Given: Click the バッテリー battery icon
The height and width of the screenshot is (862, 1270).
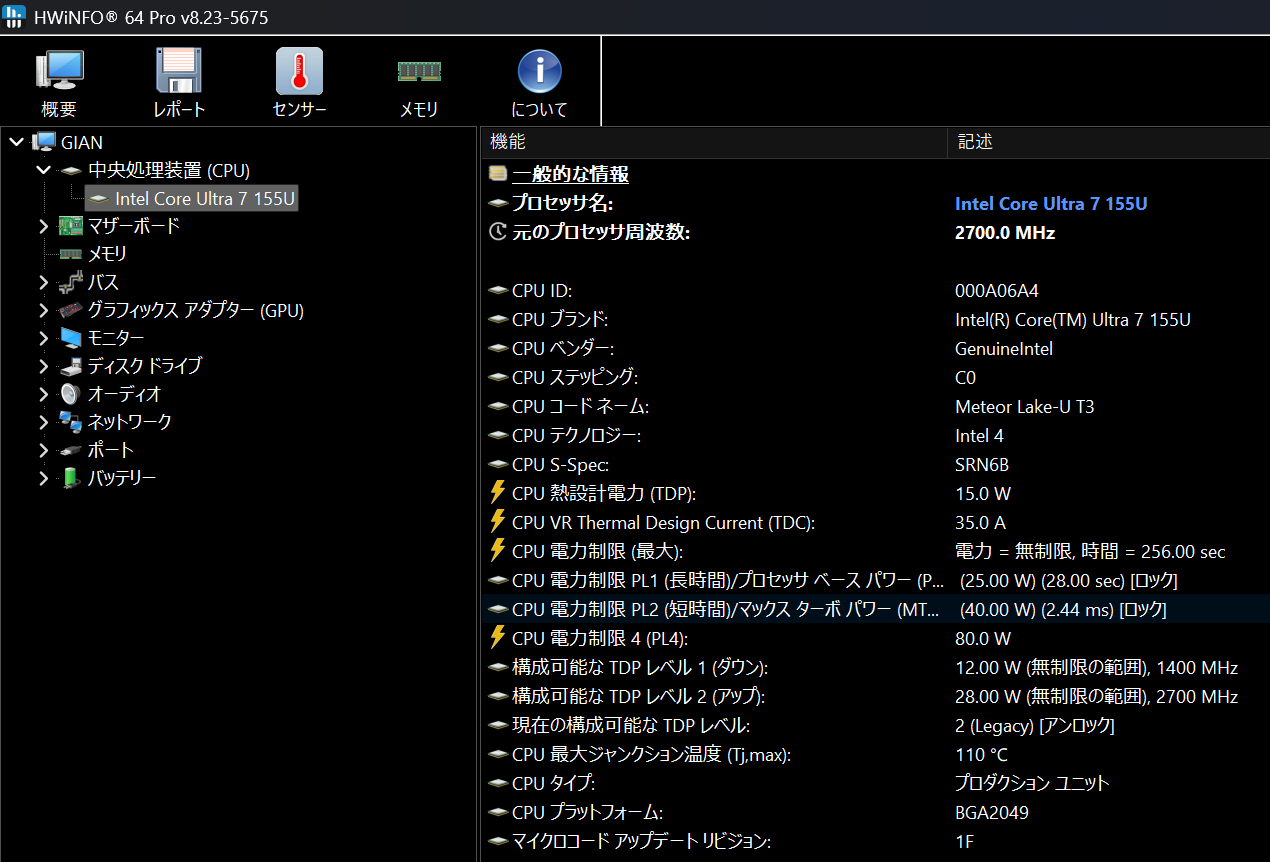Looking at the screenshot, I should pyautogui.click(x=71, y=478).
